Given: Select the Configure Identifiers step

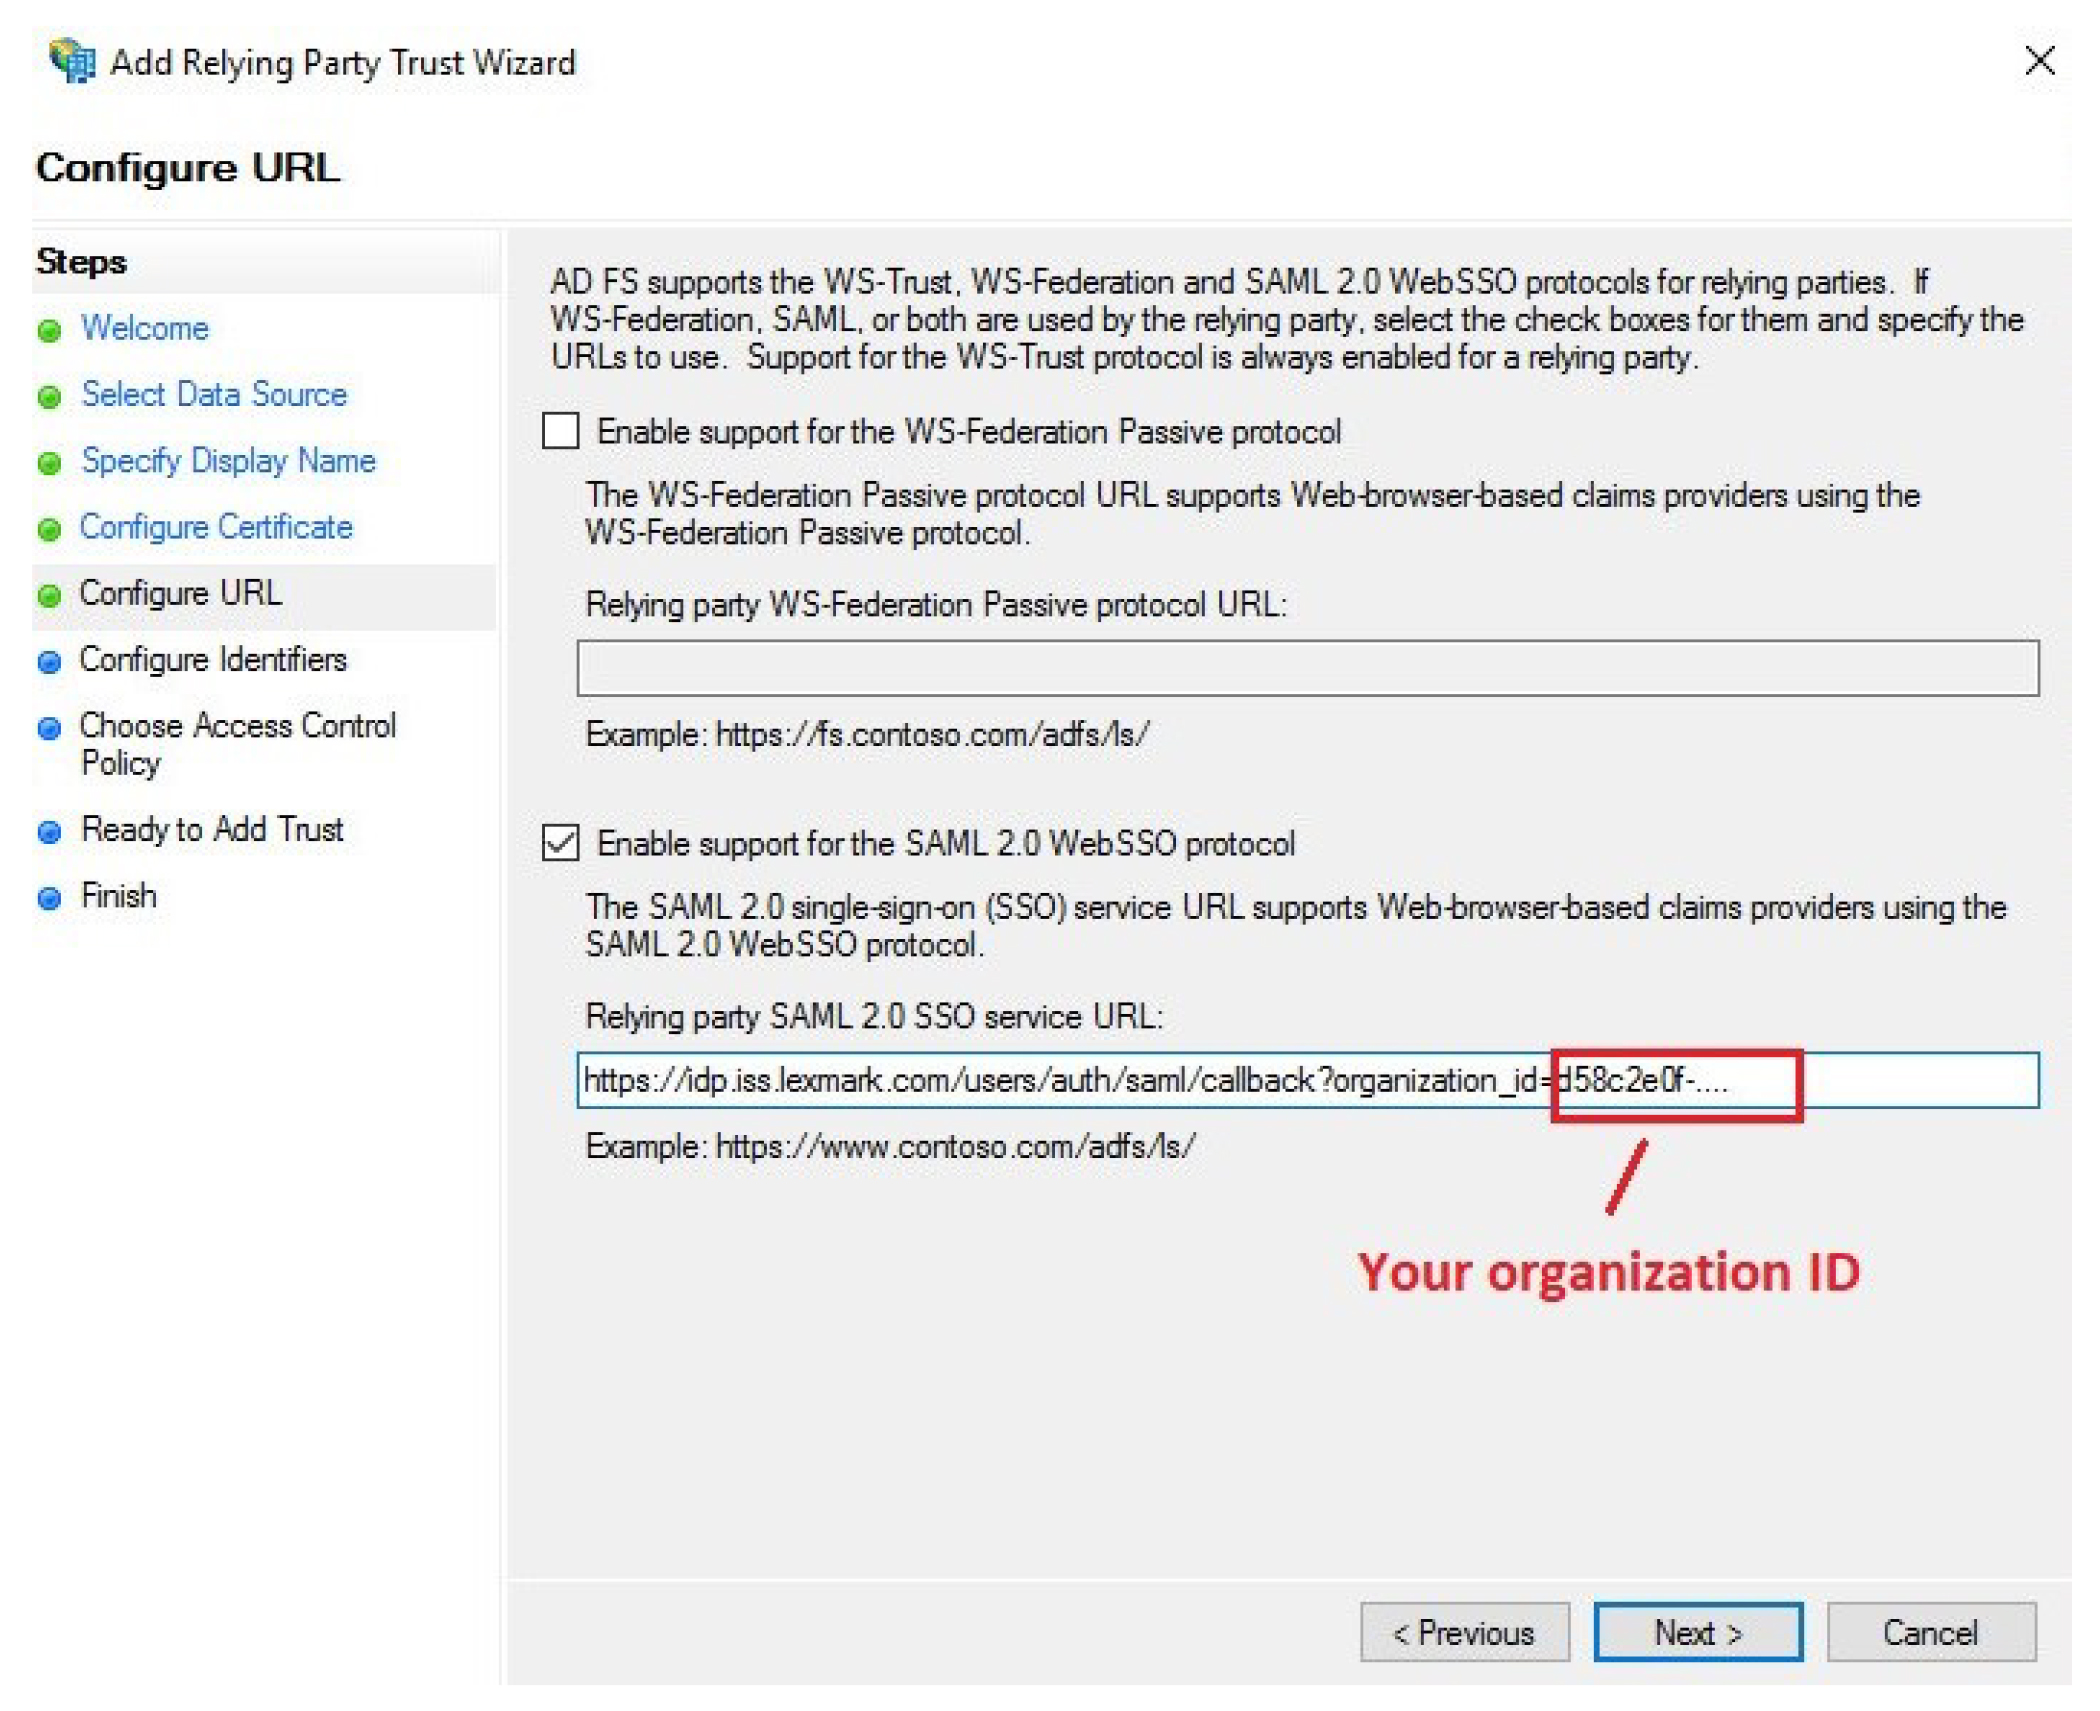Looking at the screenshot, I should [213, 659].
